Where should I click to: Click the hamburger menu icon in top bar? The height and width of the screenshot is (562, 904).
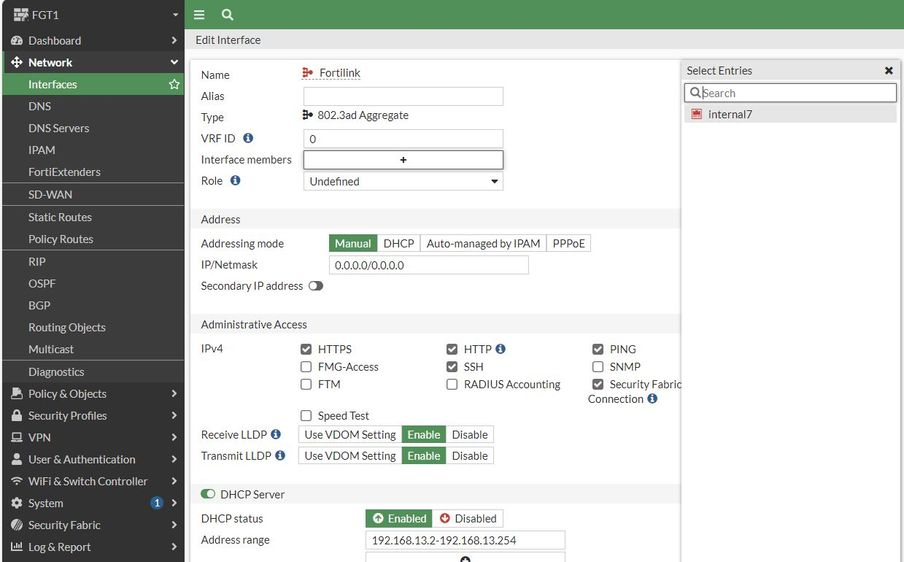[199, 15]
